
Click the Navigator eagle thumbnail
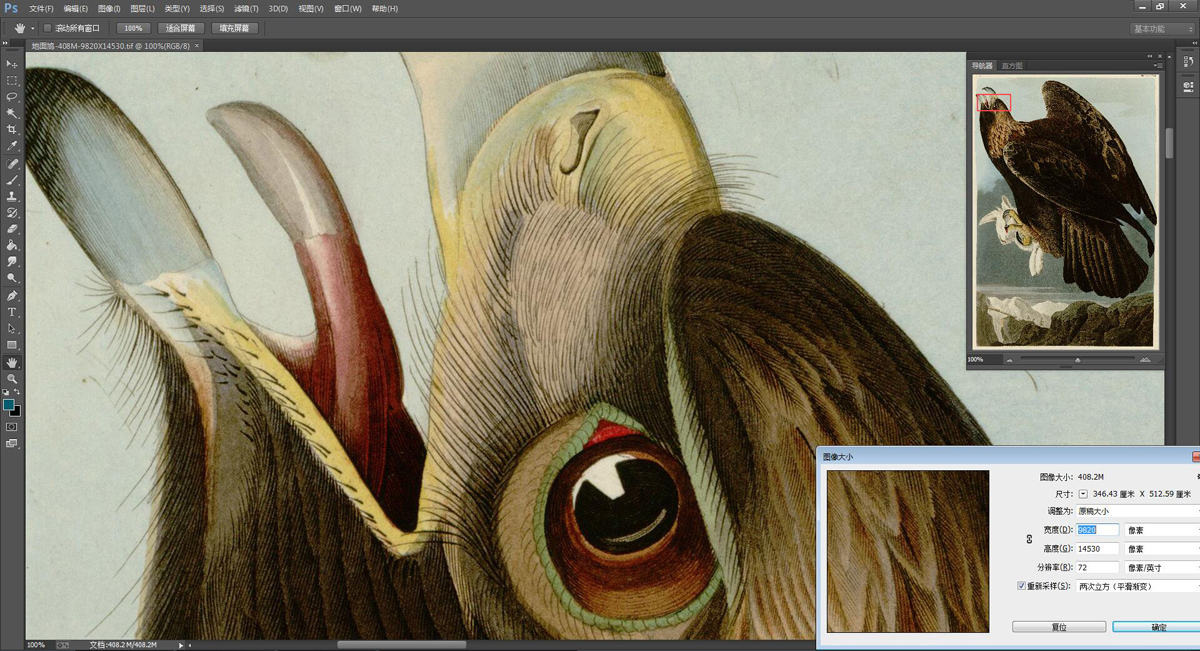coord(1065,212)
